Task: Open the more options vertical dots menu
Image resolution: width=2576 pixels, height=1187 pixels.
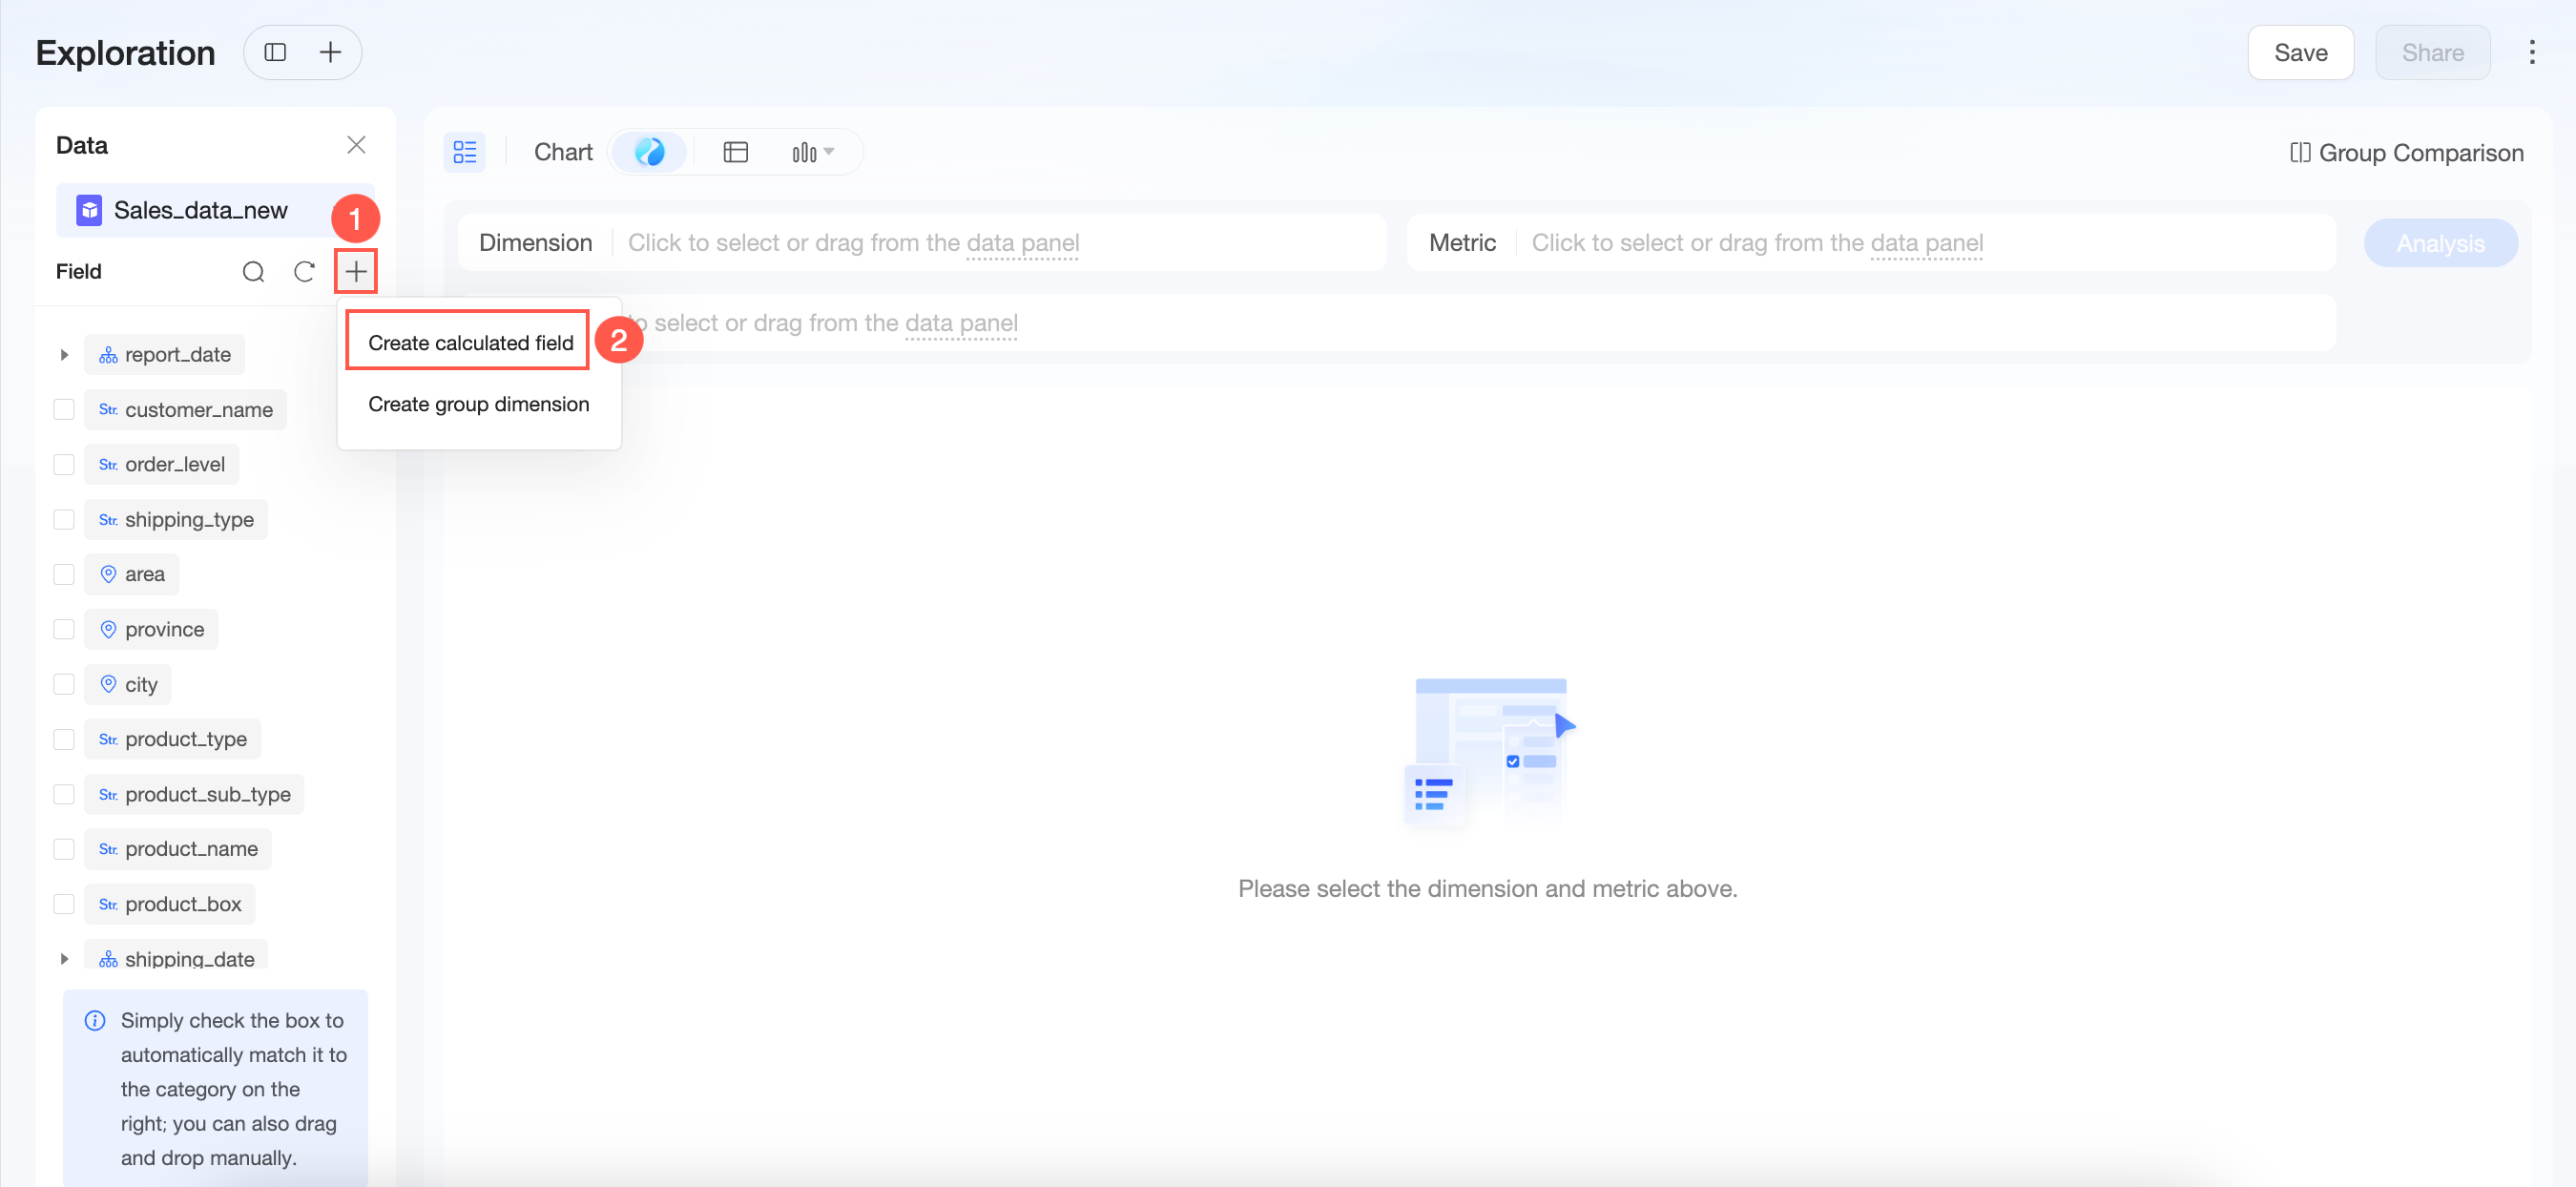Action: tap(2531, 52)
